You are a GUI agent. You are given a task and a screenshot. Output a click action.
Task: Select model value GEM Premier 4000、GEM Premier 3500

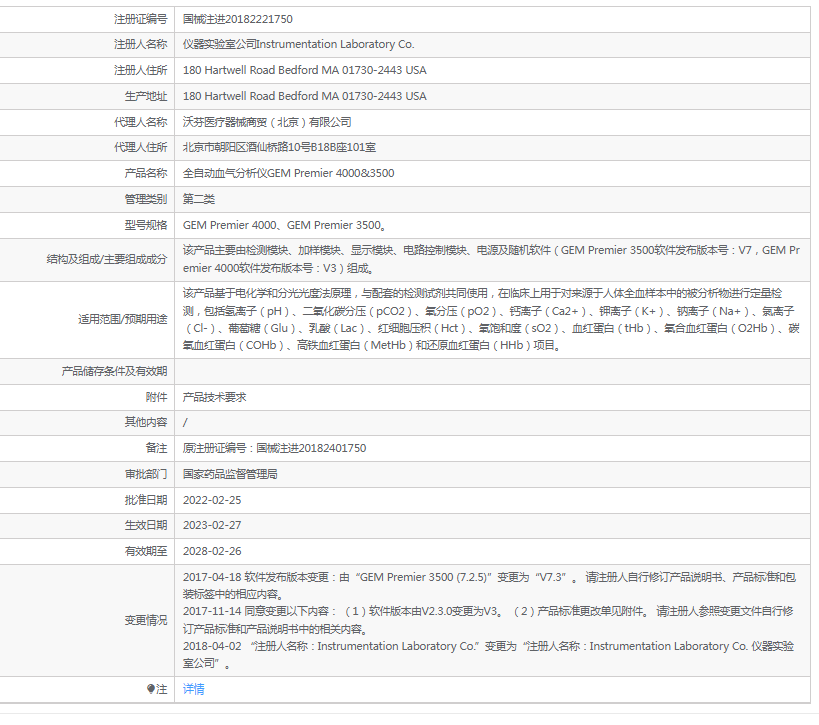tap(285, 225)
